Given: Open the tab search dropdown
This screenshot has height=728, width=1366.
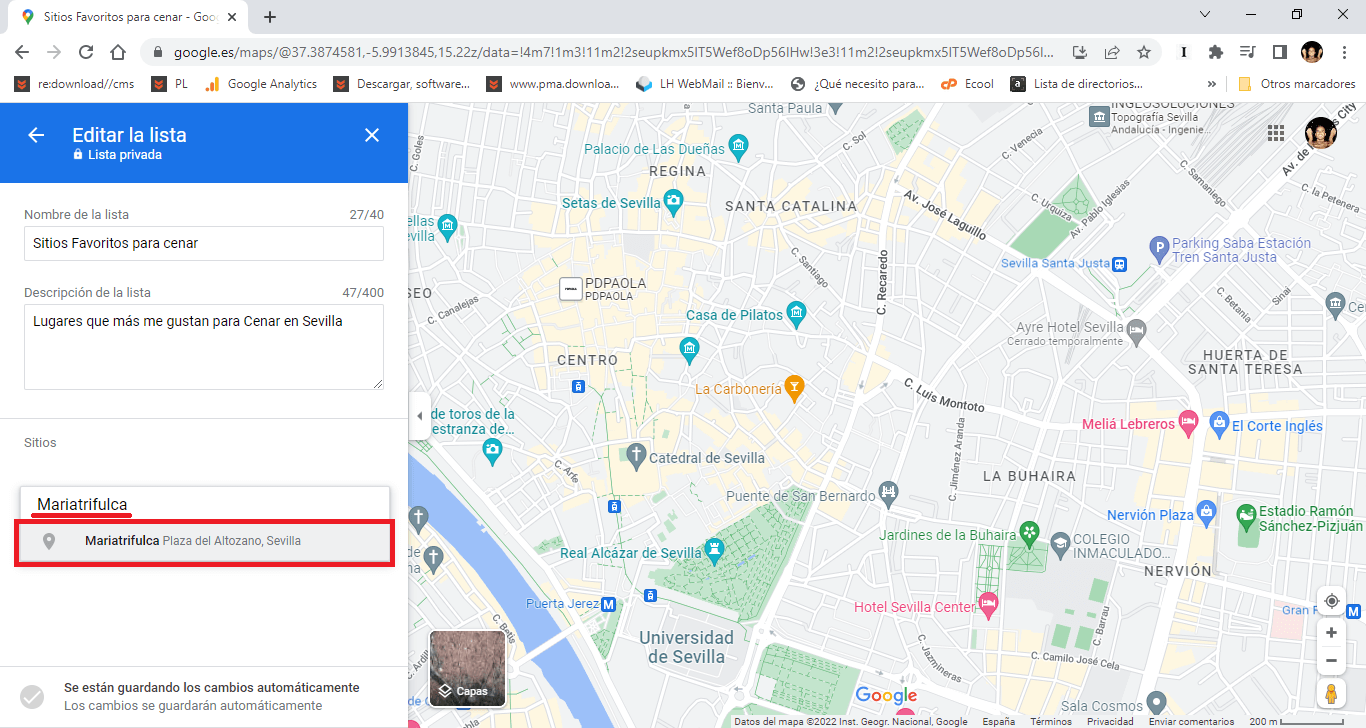Looking at the screenshot, I should (x=1205, y=15).
